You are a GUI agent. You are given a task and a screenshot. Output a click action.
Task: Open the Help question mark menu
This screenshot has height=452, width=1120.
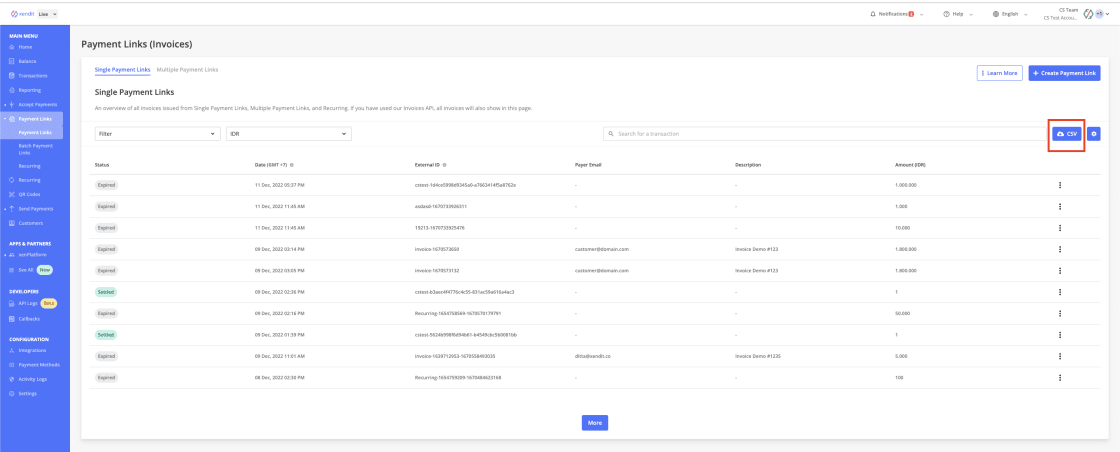click(945, 14)
